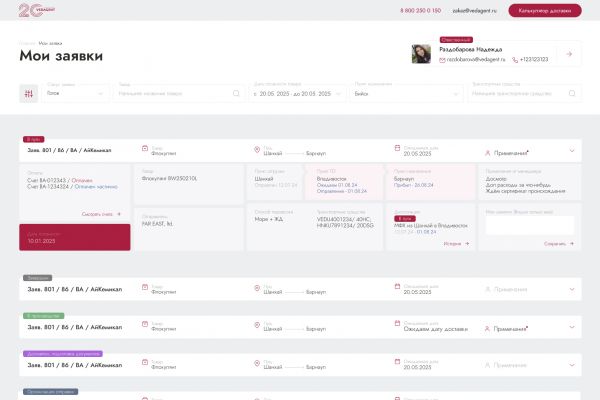
Task: Click purple status tag above fourth request
Action: pos(63,354)
